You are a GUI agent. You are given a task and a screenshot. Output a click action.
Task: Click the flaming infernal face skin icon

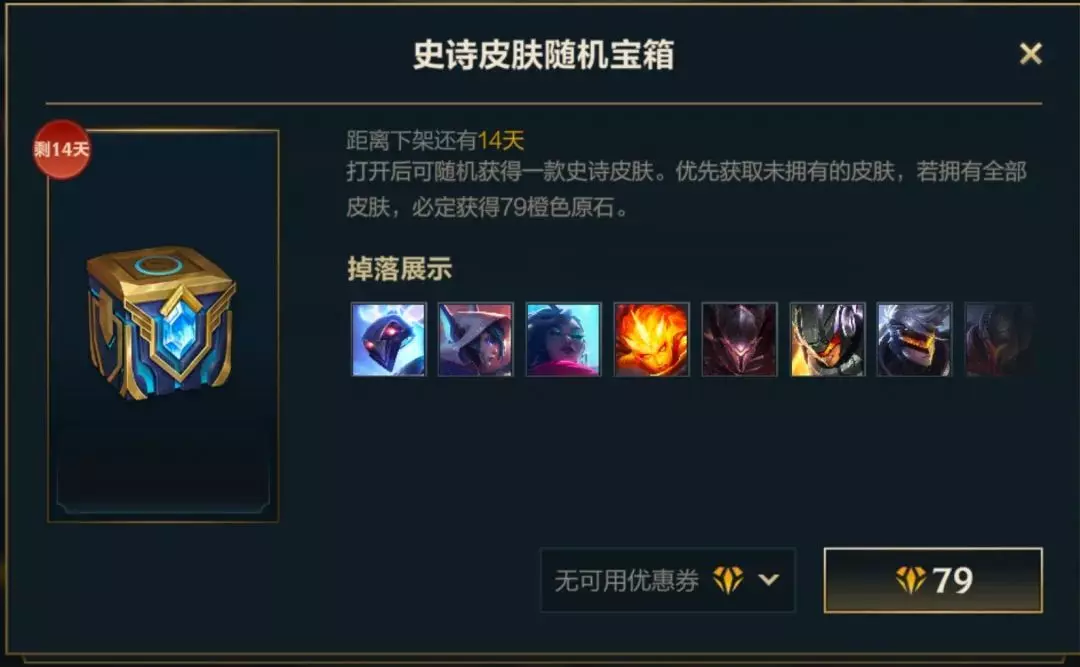pos(652,340)
